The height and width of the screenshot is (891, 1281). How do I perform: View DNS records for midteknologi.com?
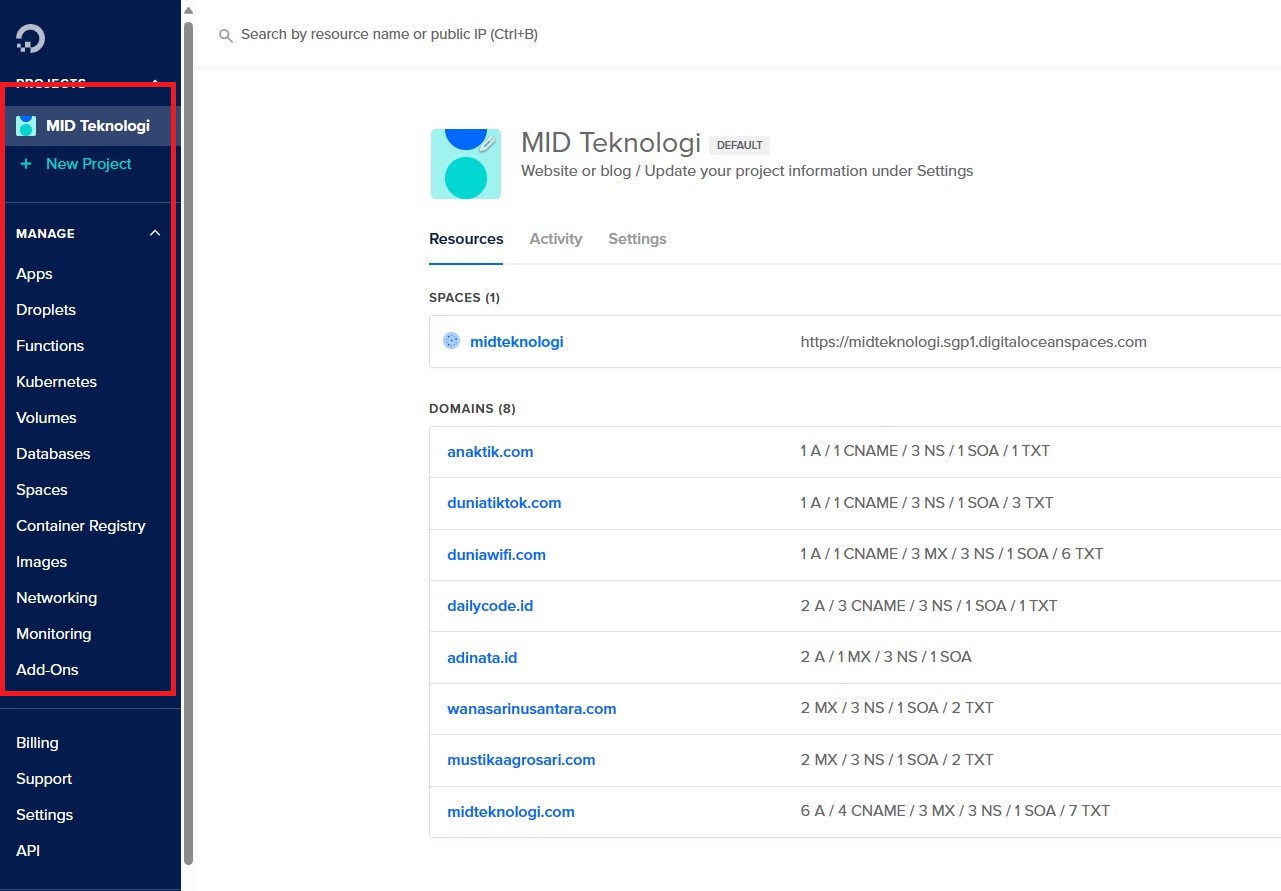coord(511,811)
